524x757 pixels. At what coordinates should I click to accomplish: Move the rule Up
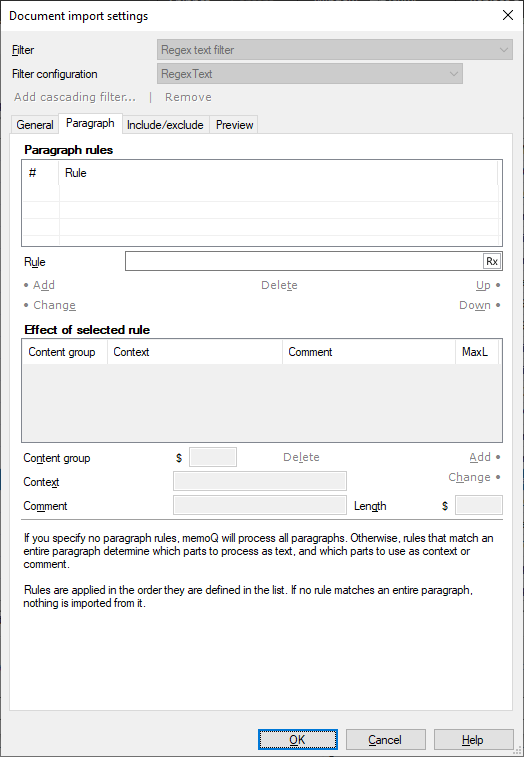tap(483, 285)
